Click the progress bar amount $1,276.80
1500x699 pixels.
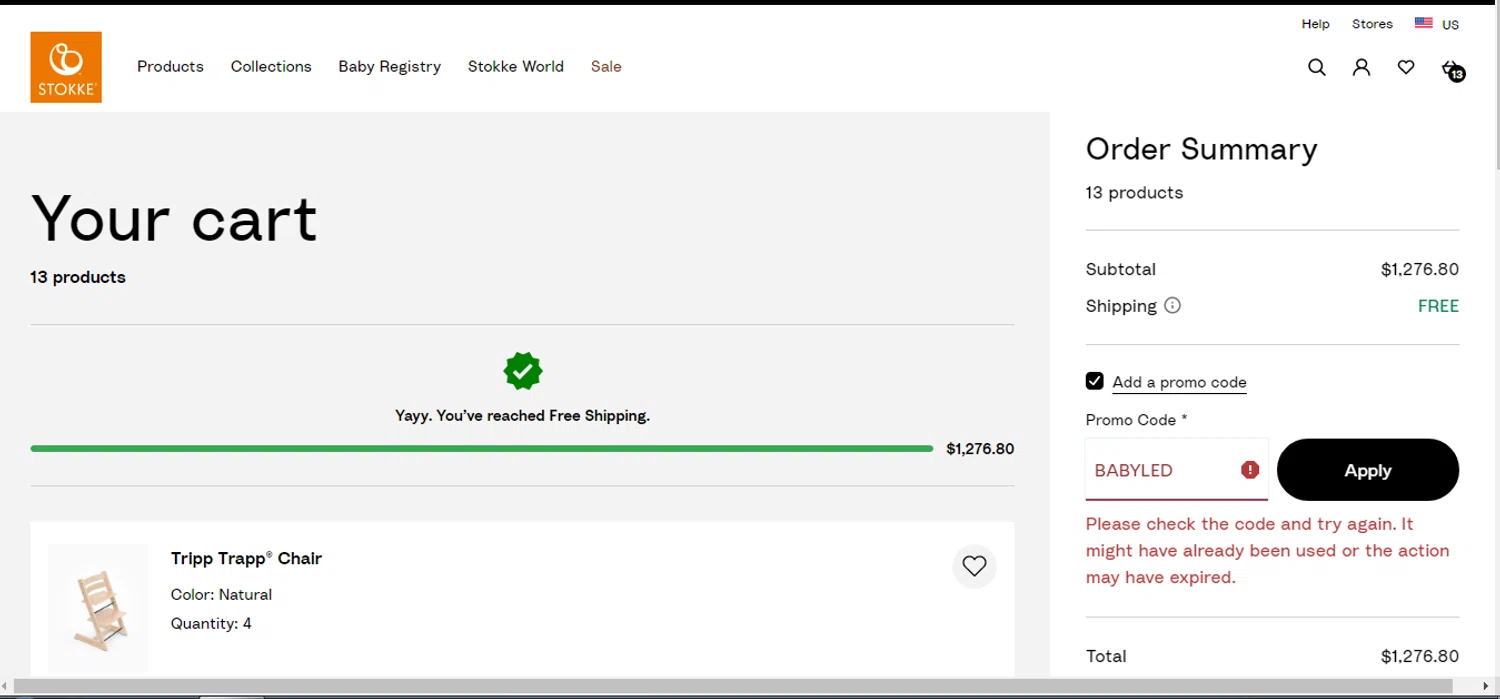click(980, 449)
